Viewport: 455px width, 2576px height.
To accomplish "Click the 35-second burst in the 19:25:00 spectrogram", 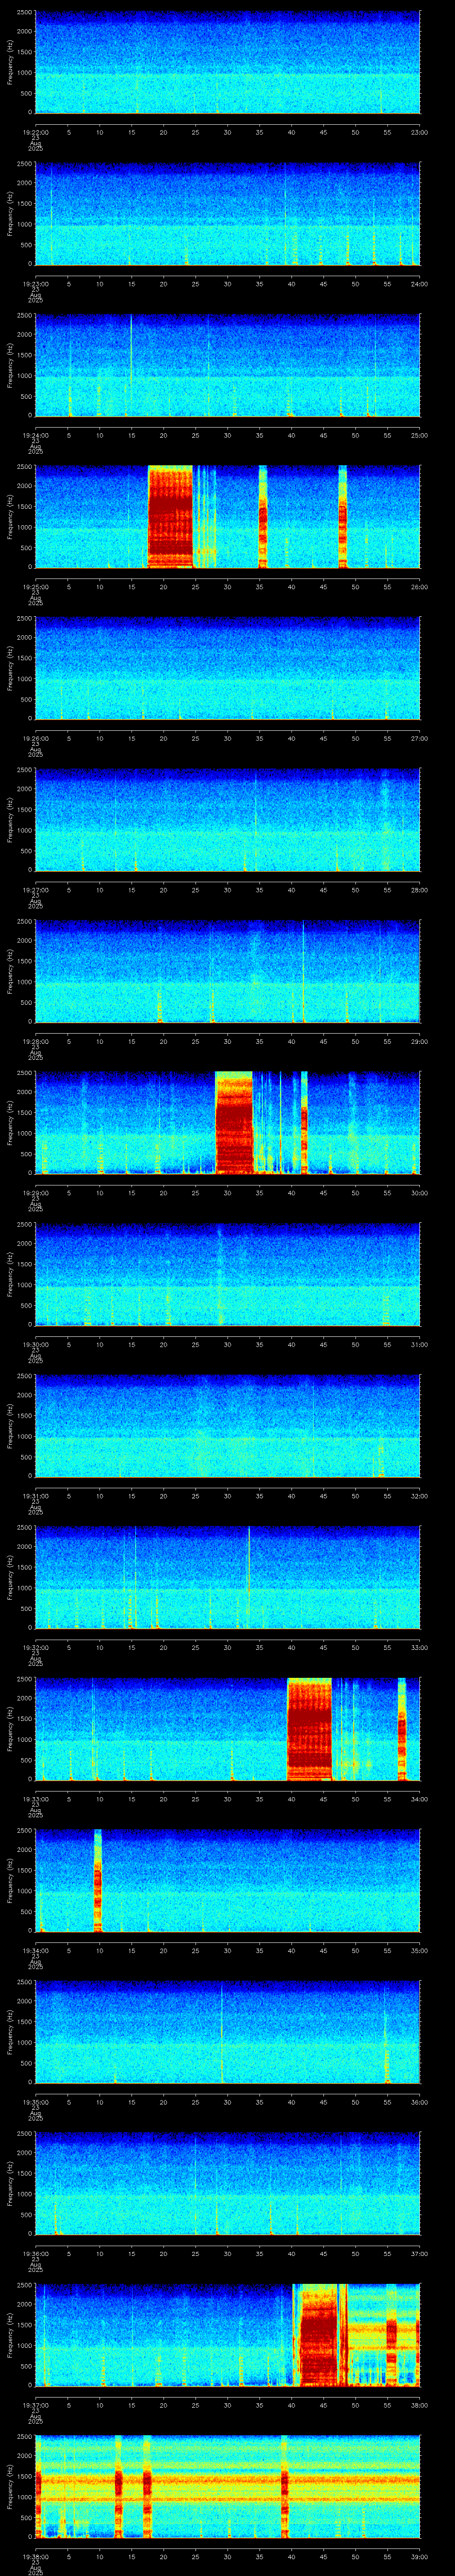I will click(263, 517).
